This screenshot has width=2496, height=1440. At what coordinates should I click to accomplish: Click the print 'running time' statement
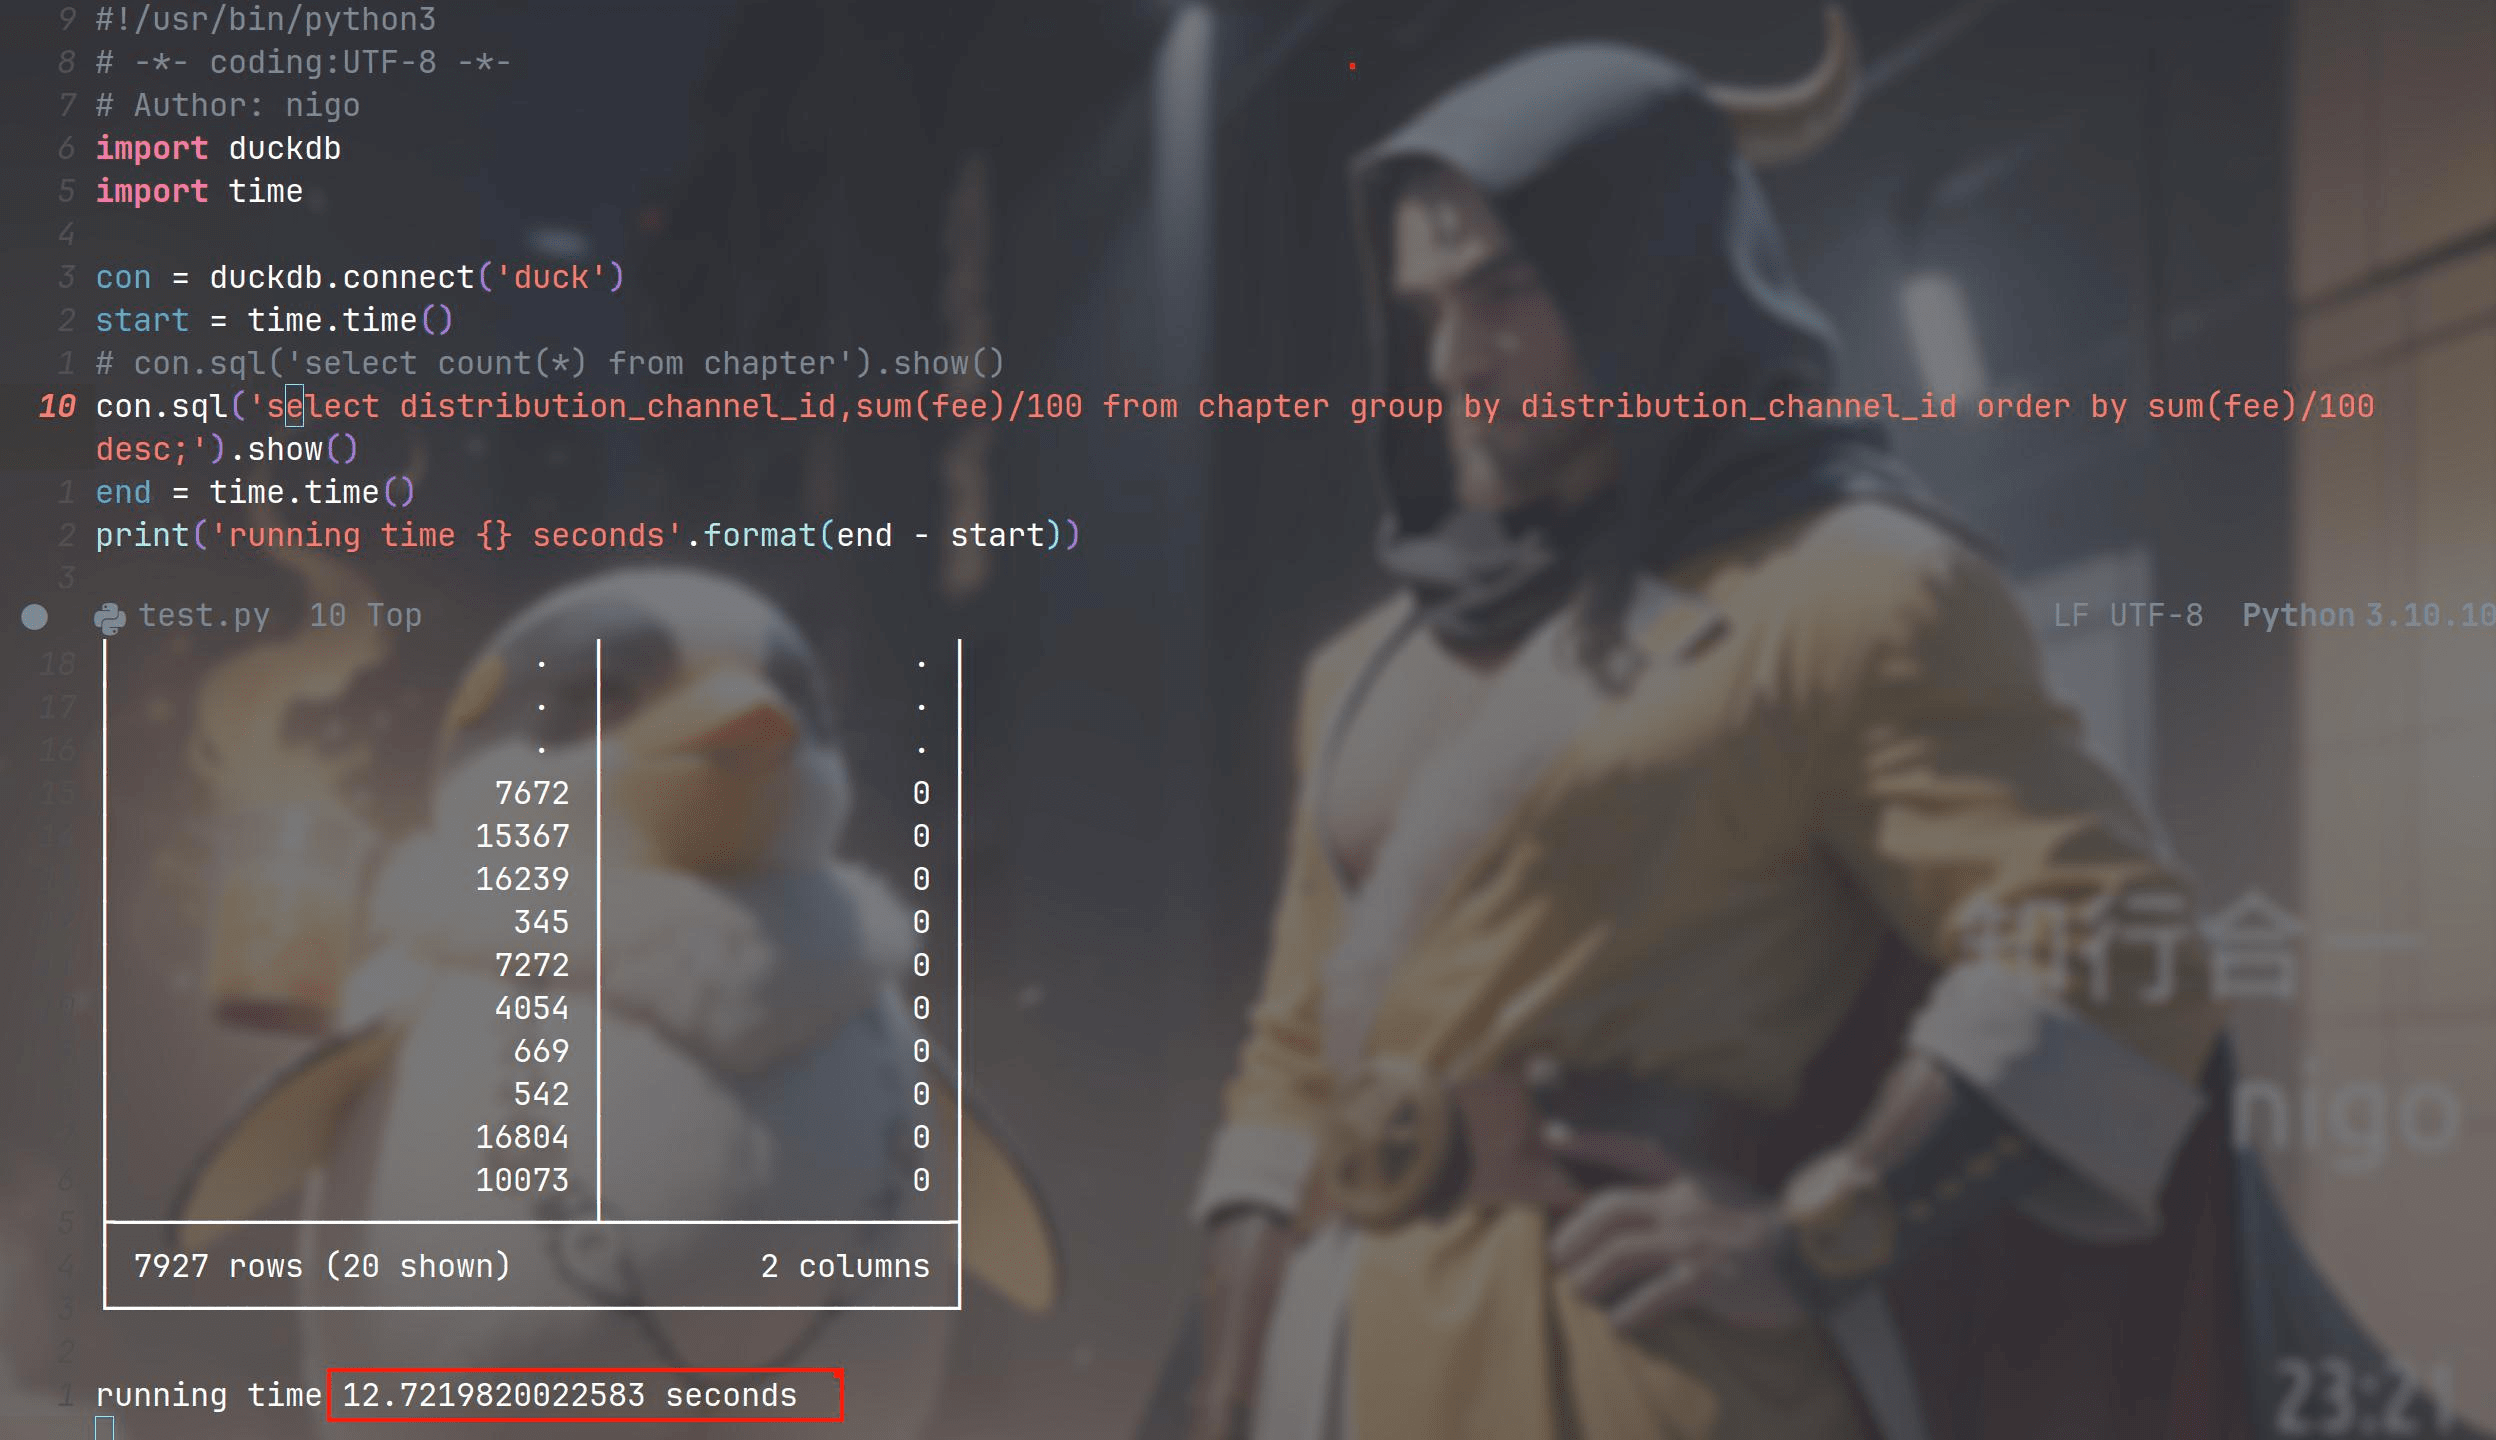coord(588,535)
